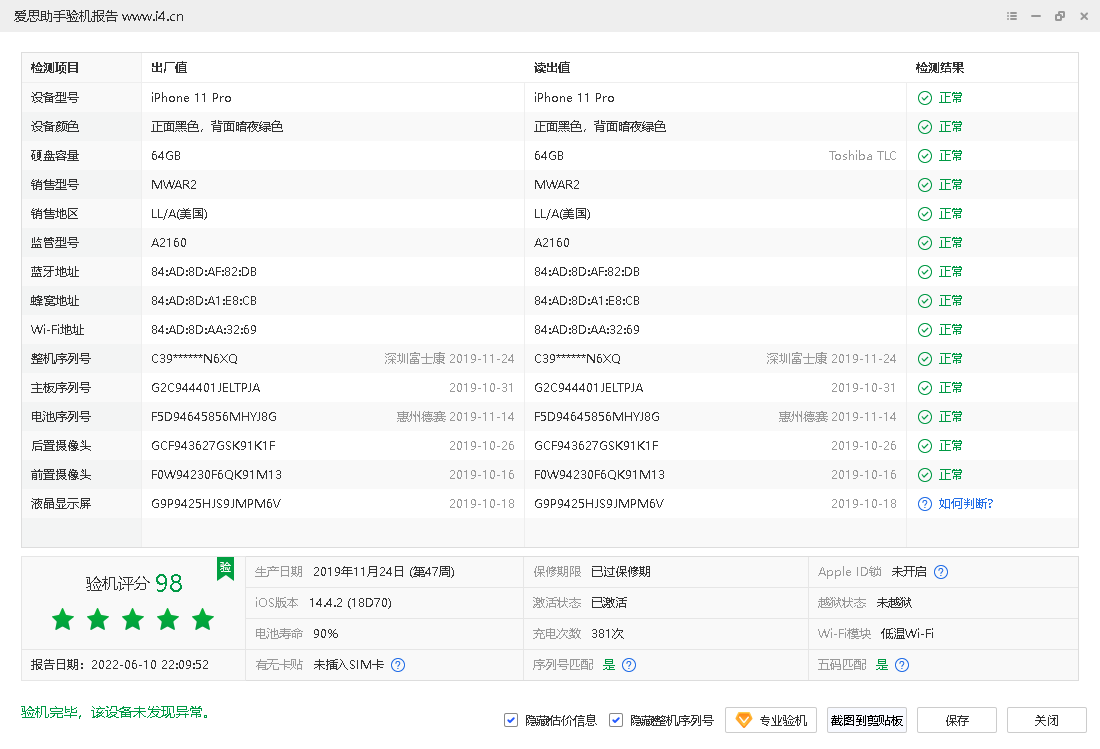Open 如何判断? link for display screen
This screenshot has width=1100, height=749.
[x=965, y=504]
